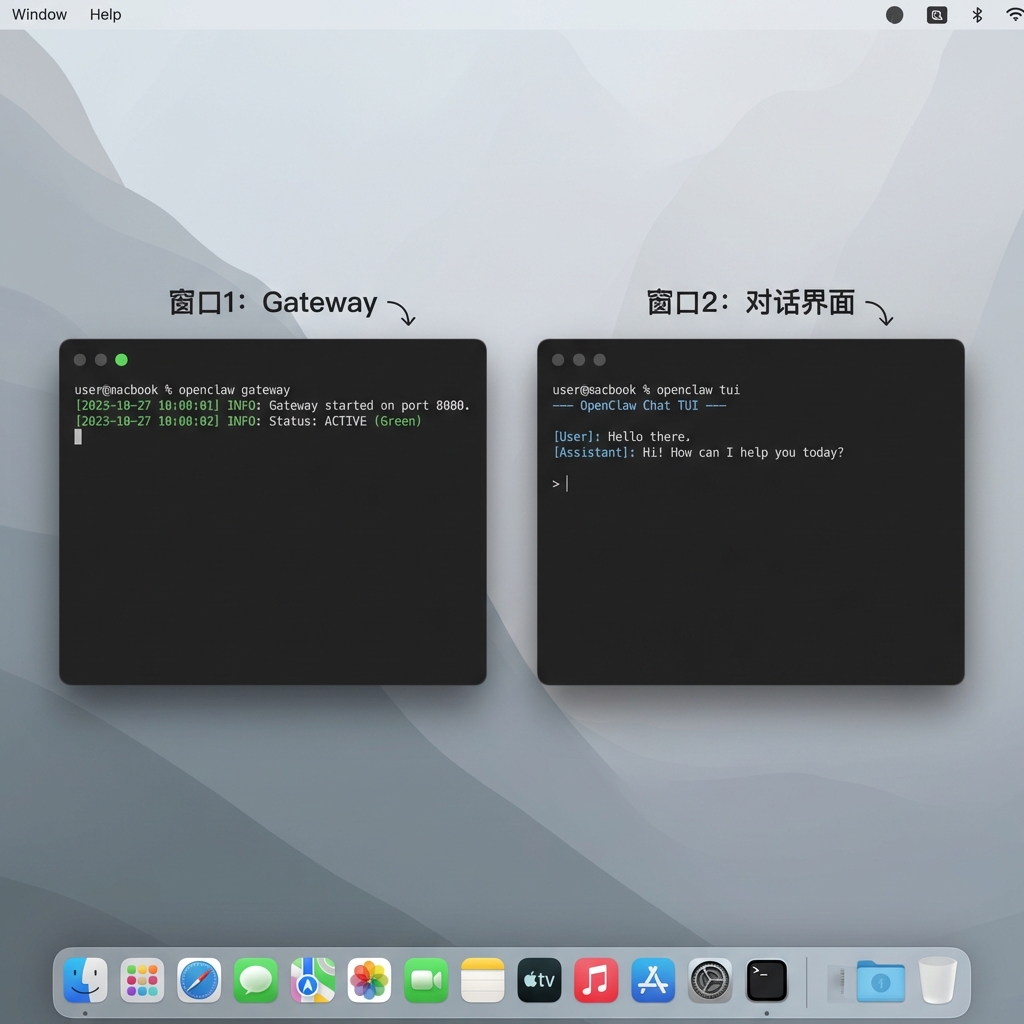Image resolution: width=1024 pixels, height=1024 pixels.
Task: Open the Notes app
Action: [482, 981]
